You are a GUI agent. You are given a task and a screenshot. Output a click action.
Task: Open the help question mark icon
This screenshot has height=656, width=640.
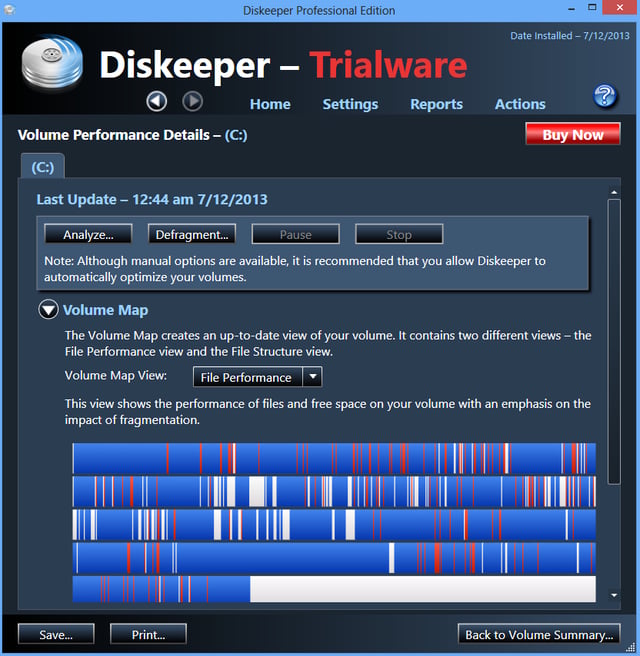coord(604,95)
